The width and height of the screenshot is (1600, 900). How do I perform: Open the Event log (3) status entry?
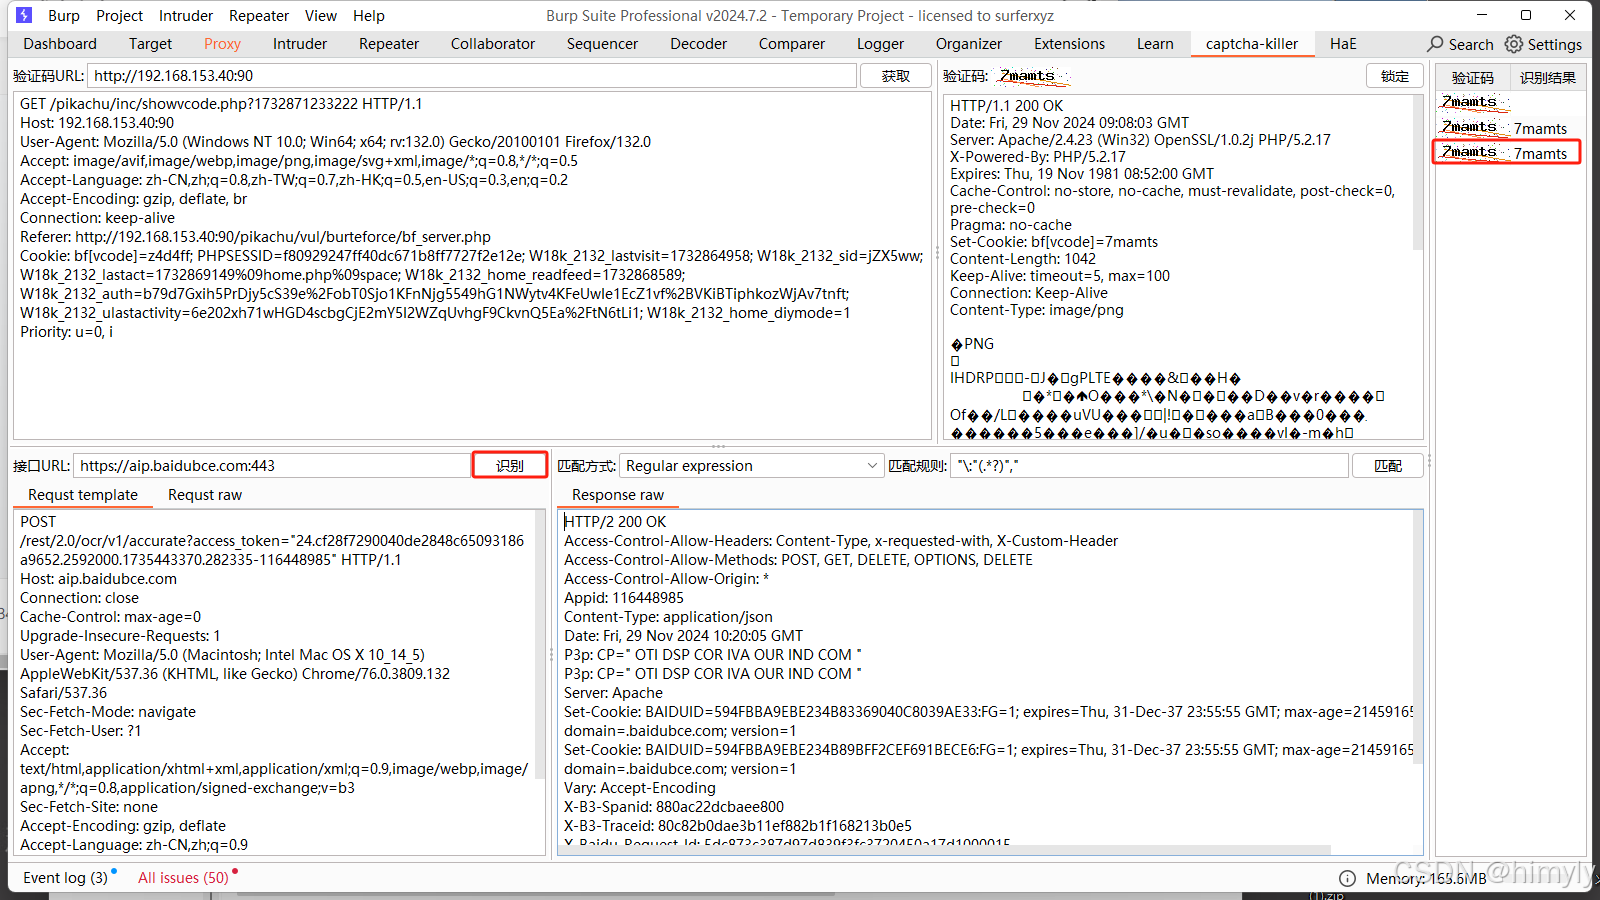(66, 877)
